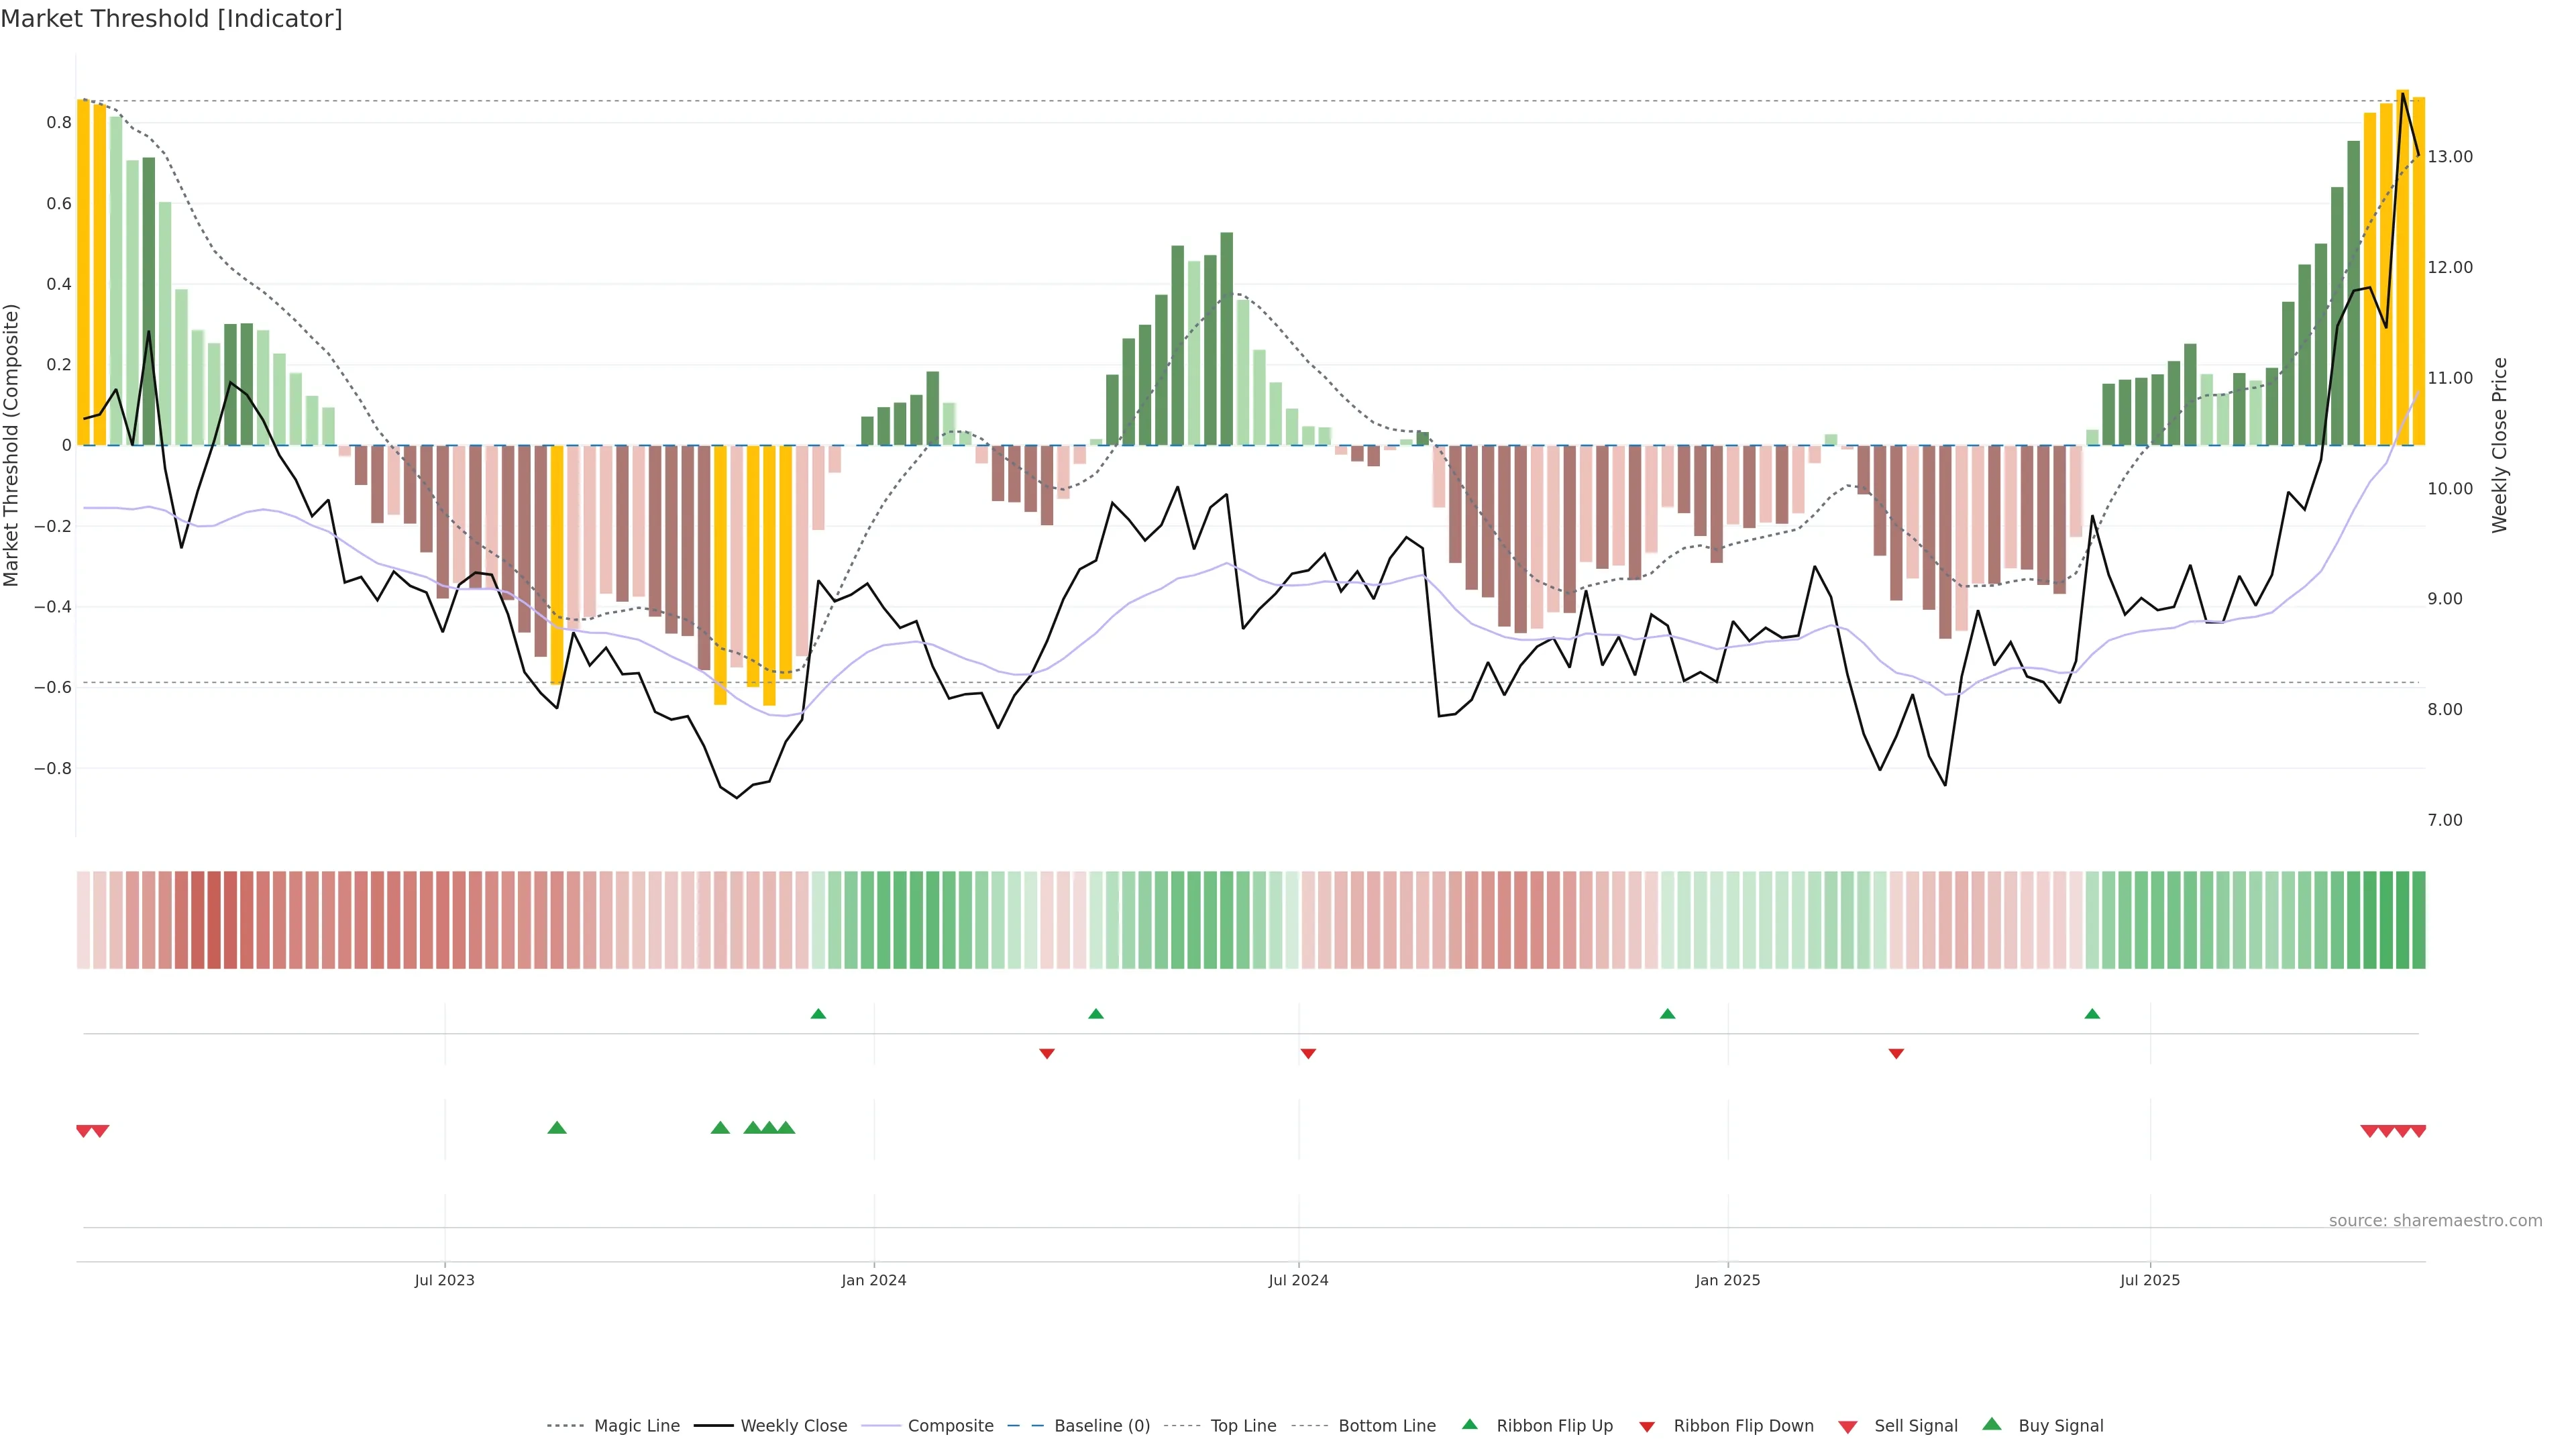Toggle the Magic Line legend entry
The image size is (2576, 1449).
point(636,1426)
